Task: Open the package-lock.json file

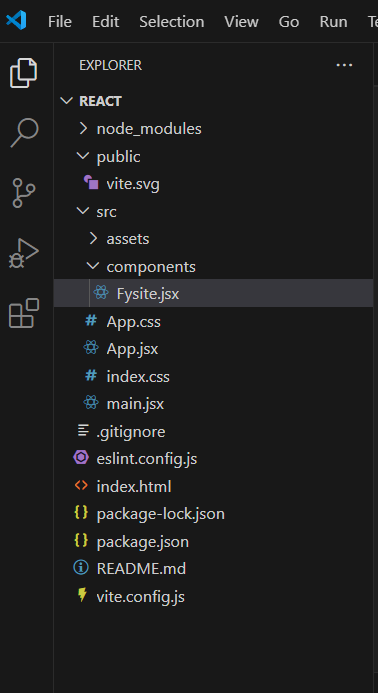Action: 160,514
